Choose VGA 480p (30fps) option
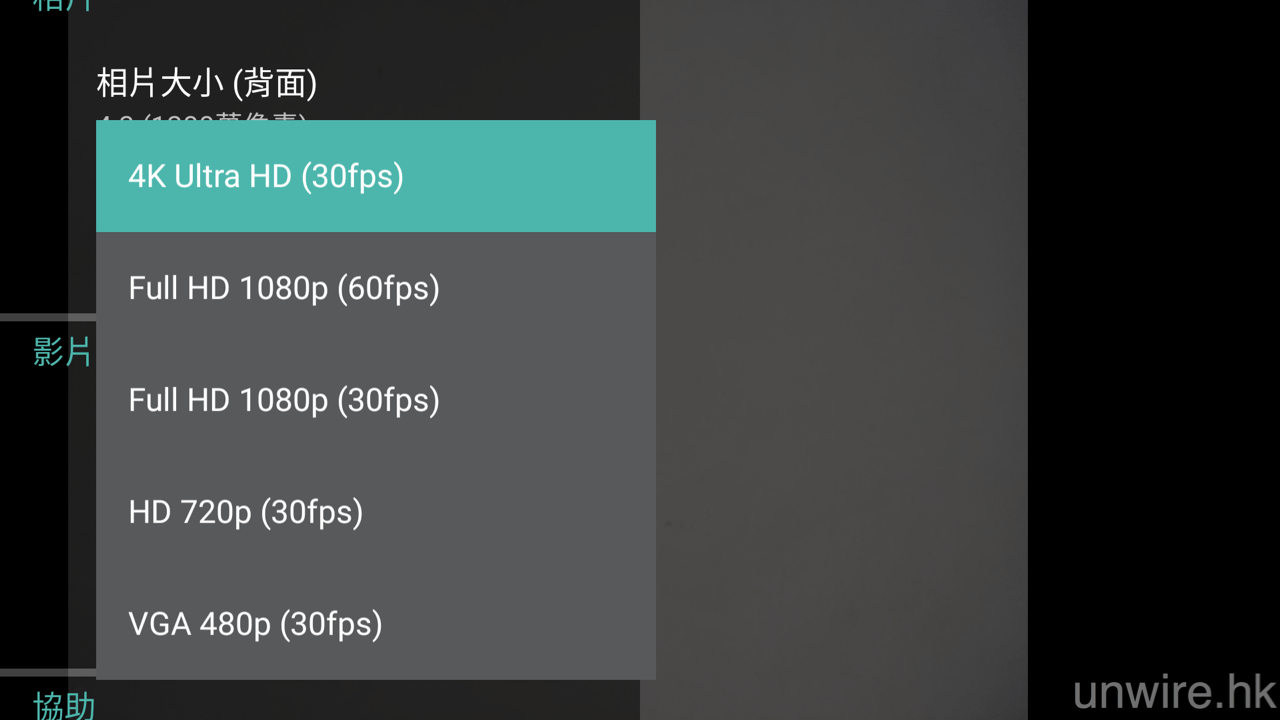1280x720 pixels. (x=375, y=625)
